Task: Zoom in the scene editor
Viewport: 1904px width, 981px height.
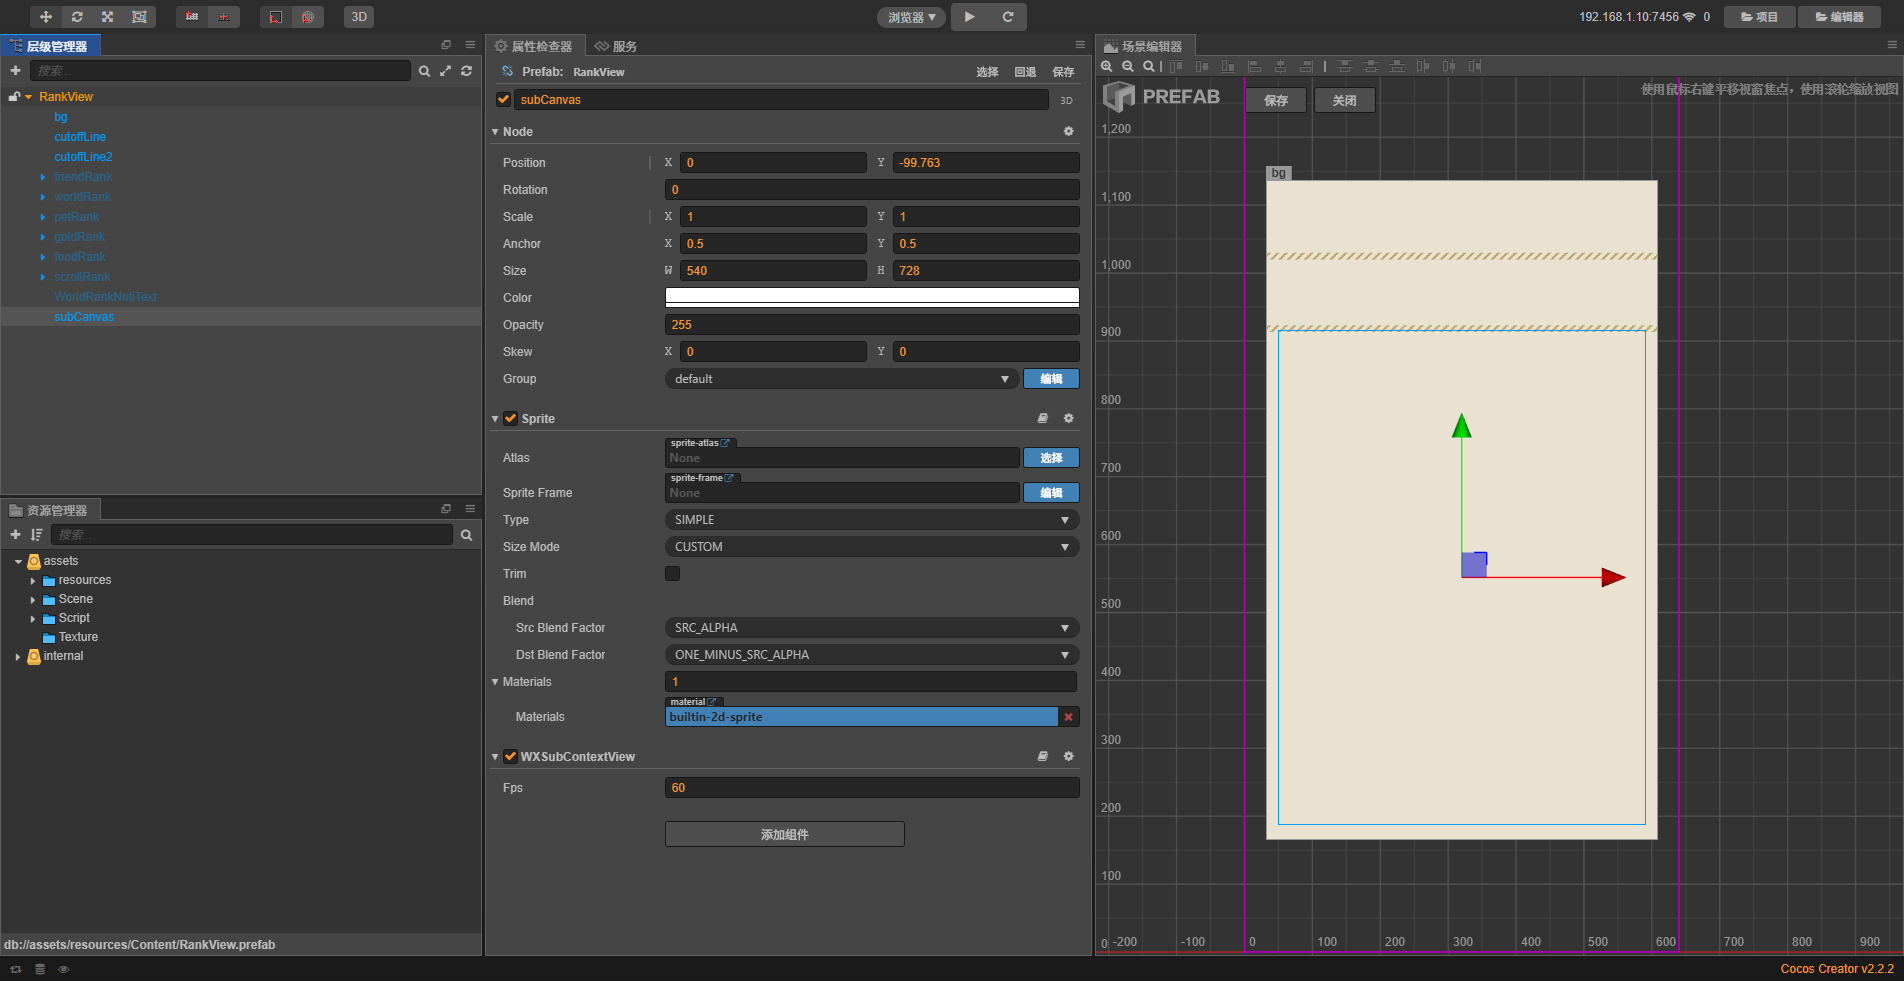Action: [1107, 67]
